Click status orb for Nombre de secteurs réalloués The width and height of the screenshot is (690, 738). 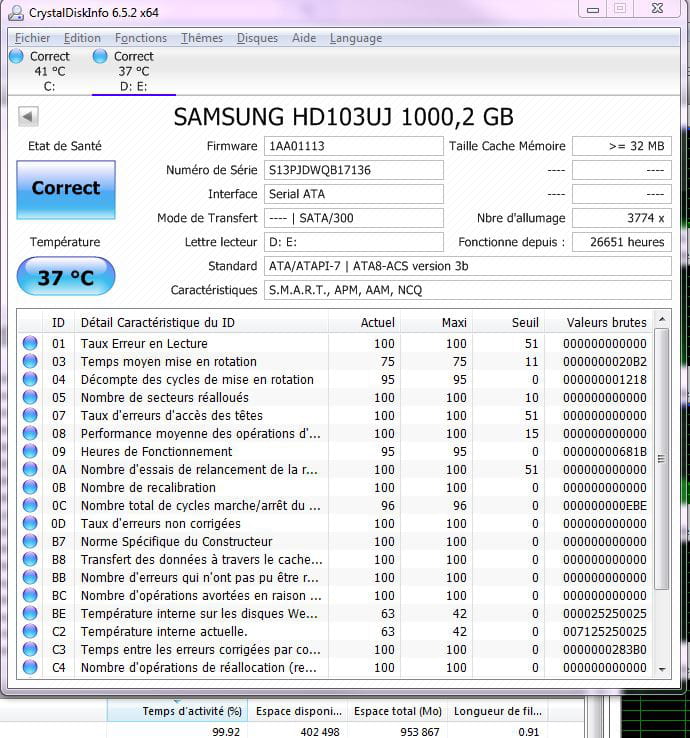click(x=30, y=398)
